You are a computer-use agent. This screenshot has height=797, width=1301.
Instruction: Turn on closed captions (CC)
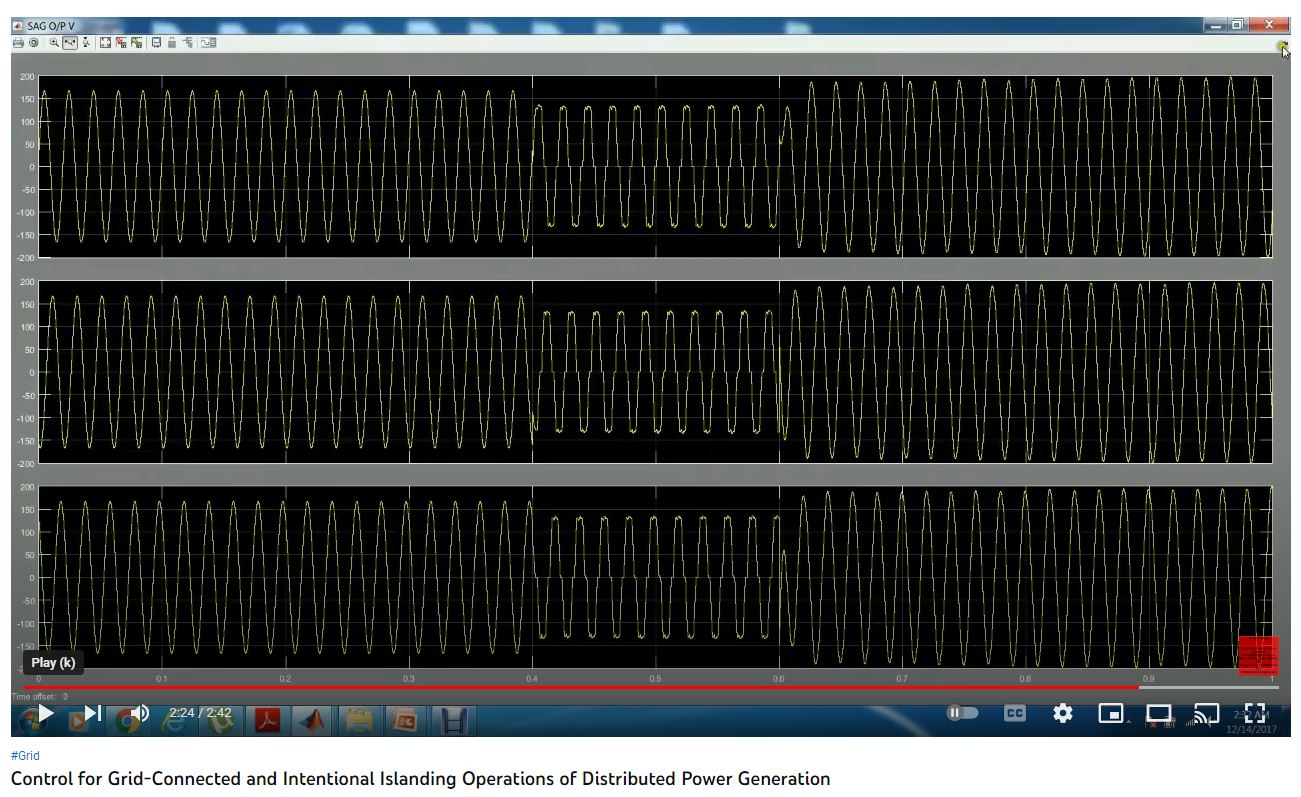(x=1014, y=713)
